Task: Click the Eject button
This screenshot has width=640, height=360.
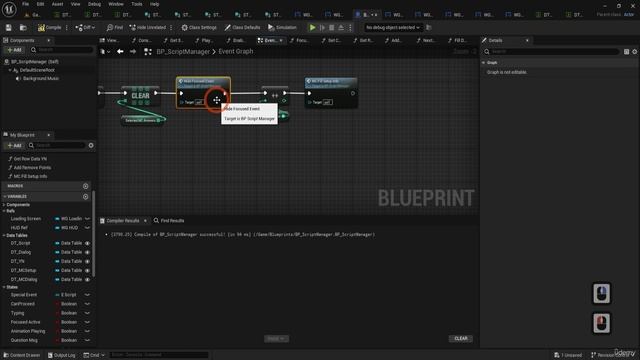Action: [341, 27]
